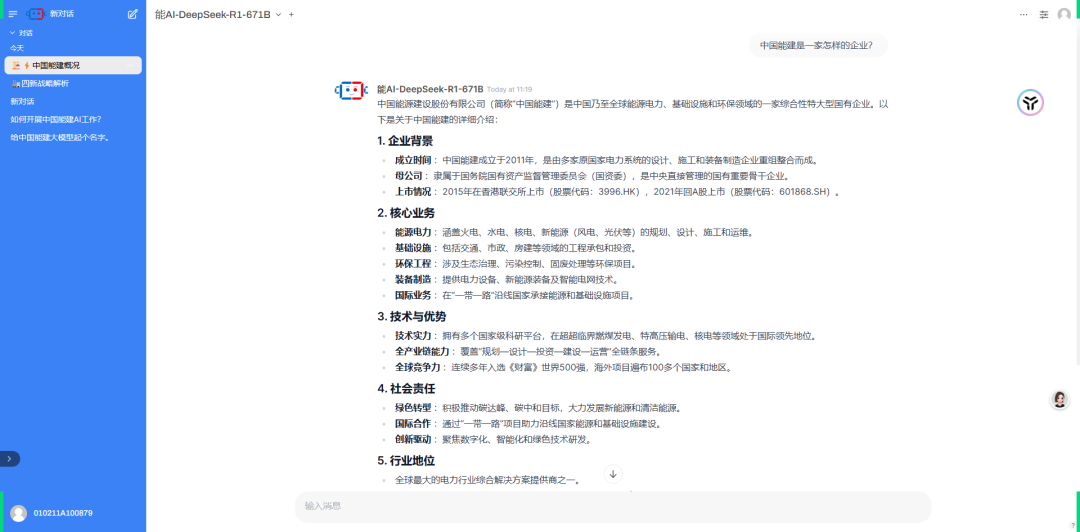Expand the side panel chevron arrow
The height and width of the screenshot is (532, 1080).
click(x=9, y=458)
